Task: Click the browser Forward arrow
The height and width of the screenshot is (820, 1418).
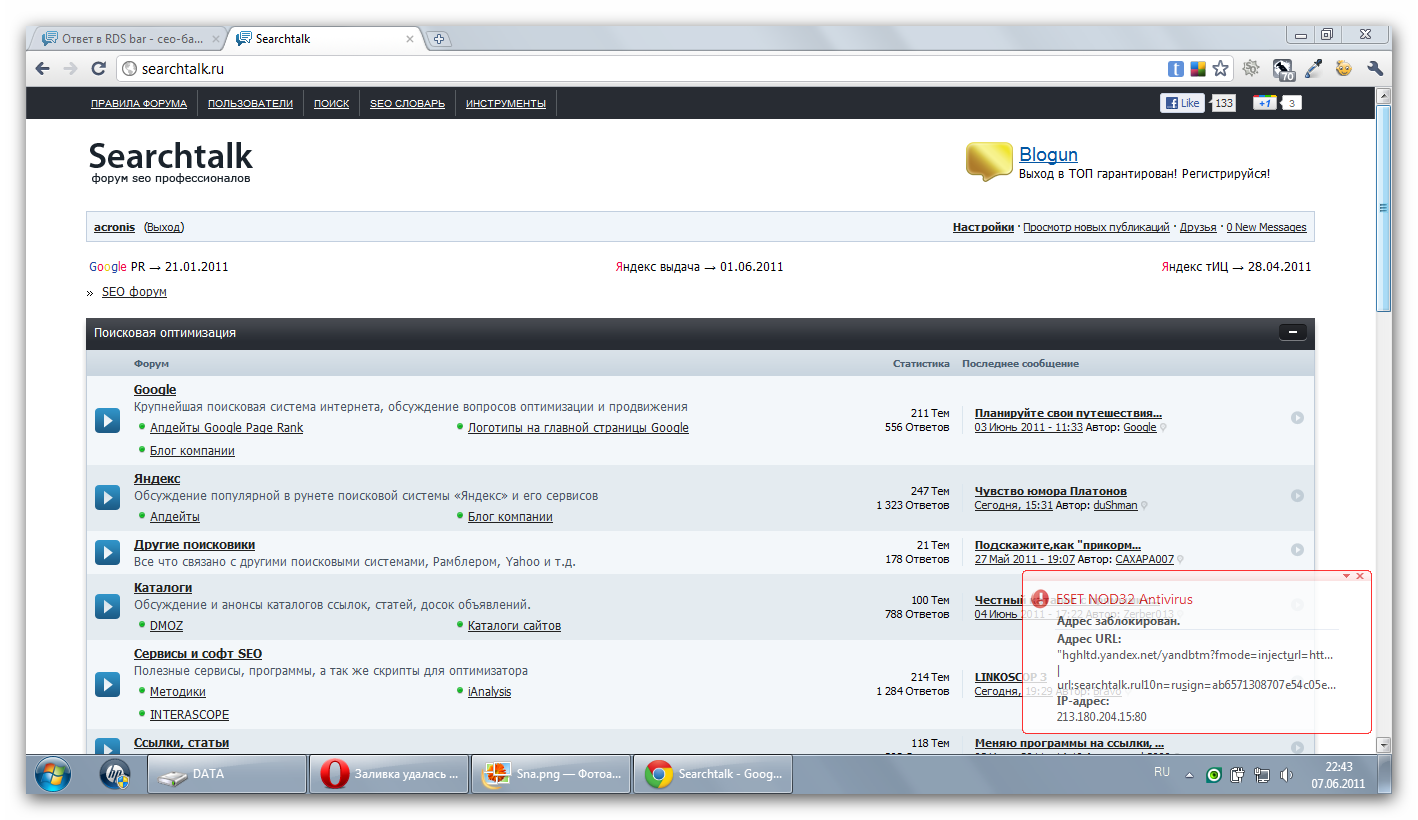Action: click(x=70, y=69)
